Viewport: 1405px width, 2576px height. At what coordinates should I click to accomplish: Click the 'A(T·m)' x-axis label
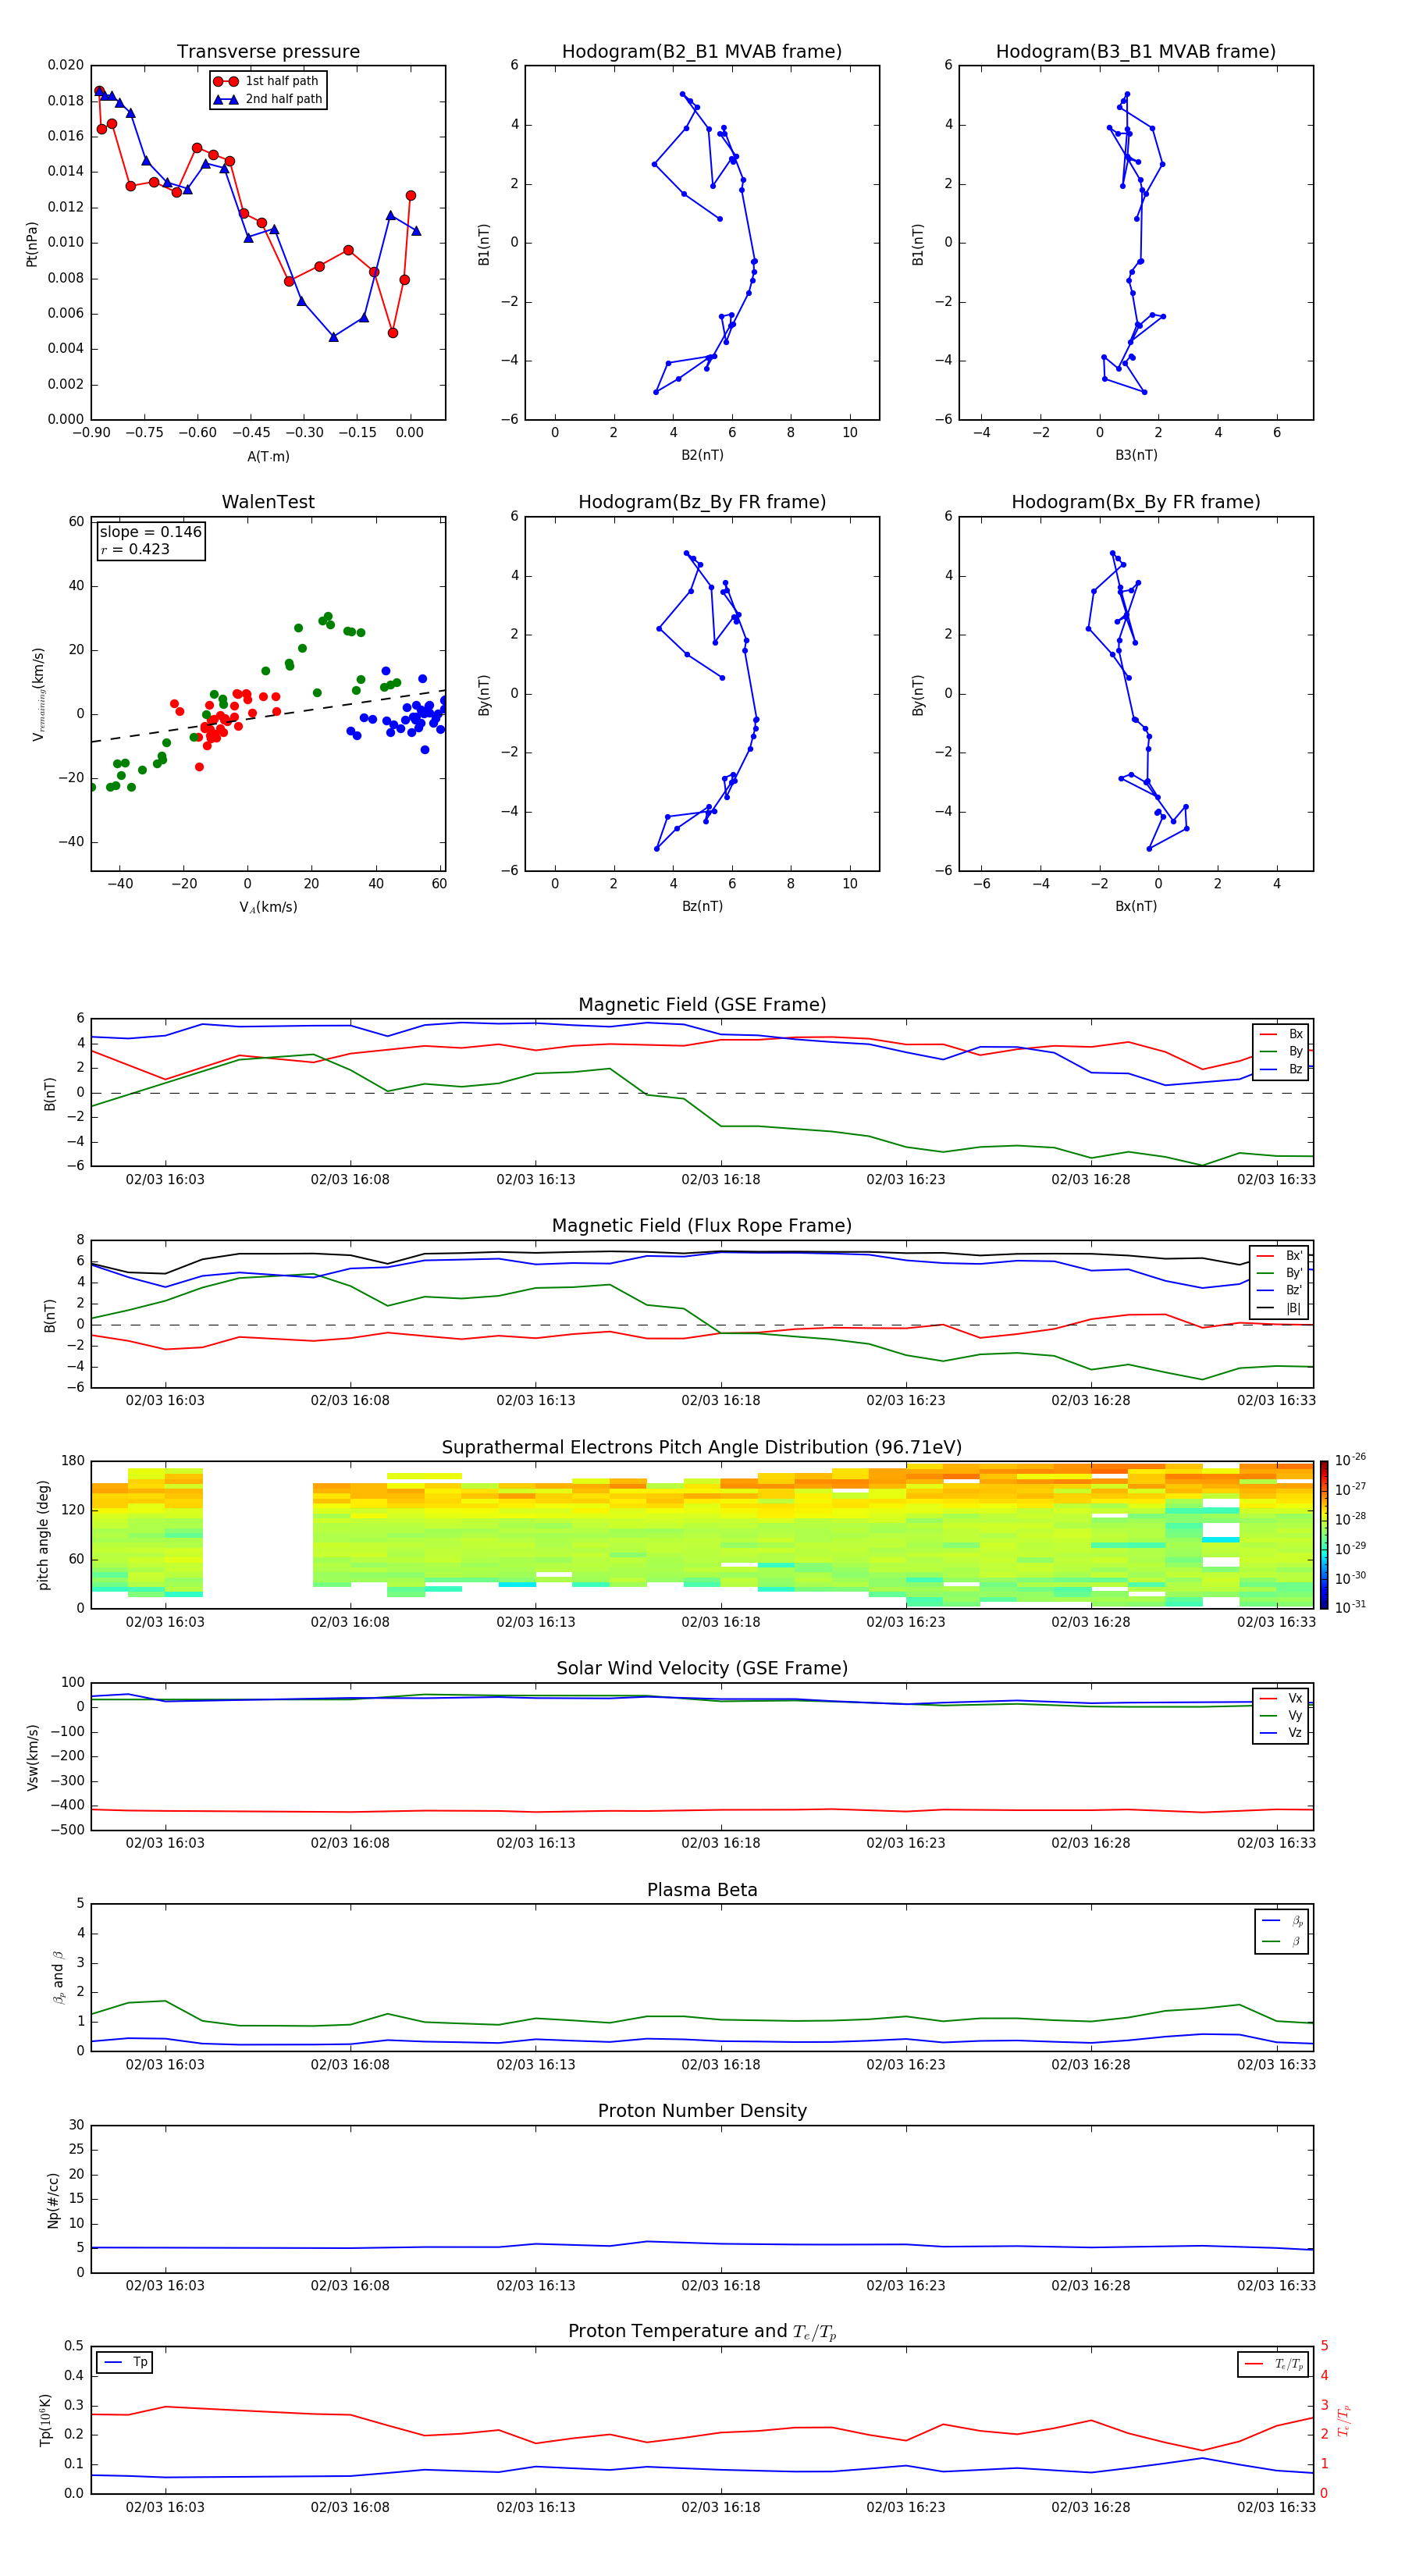(268, 457)
